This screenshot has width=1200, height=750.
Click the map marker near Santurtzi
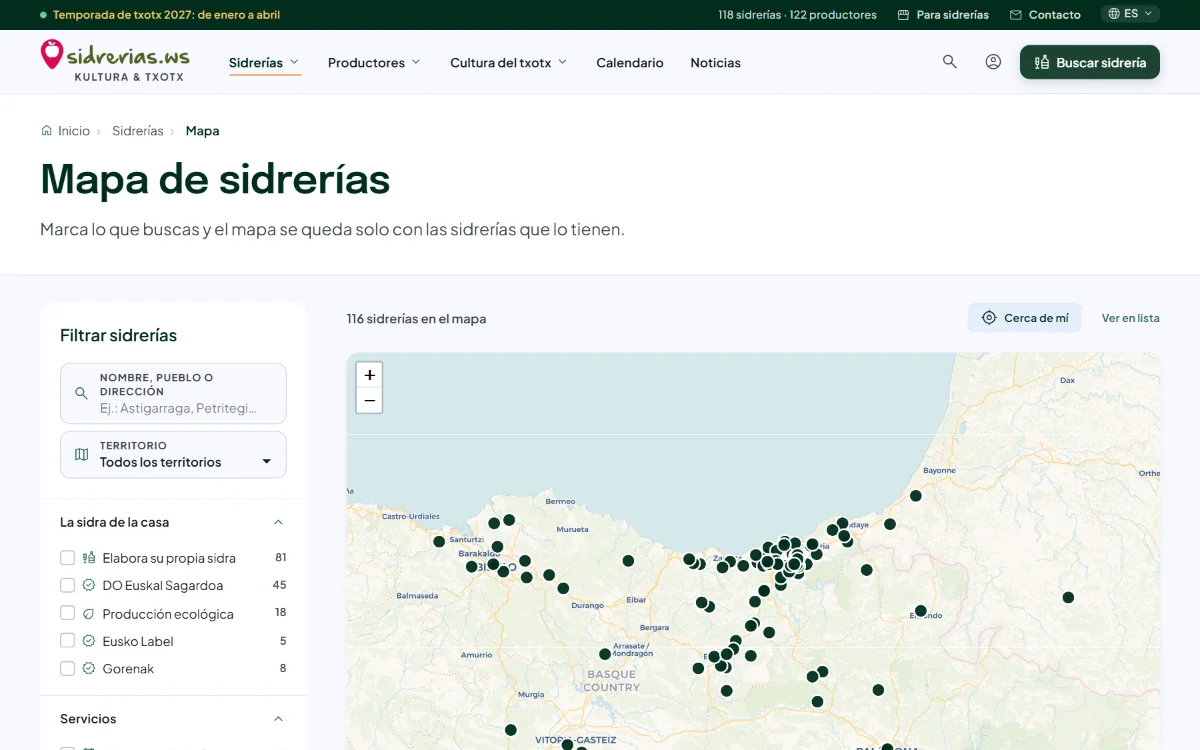pyautogui.click(x=439, y=542)
